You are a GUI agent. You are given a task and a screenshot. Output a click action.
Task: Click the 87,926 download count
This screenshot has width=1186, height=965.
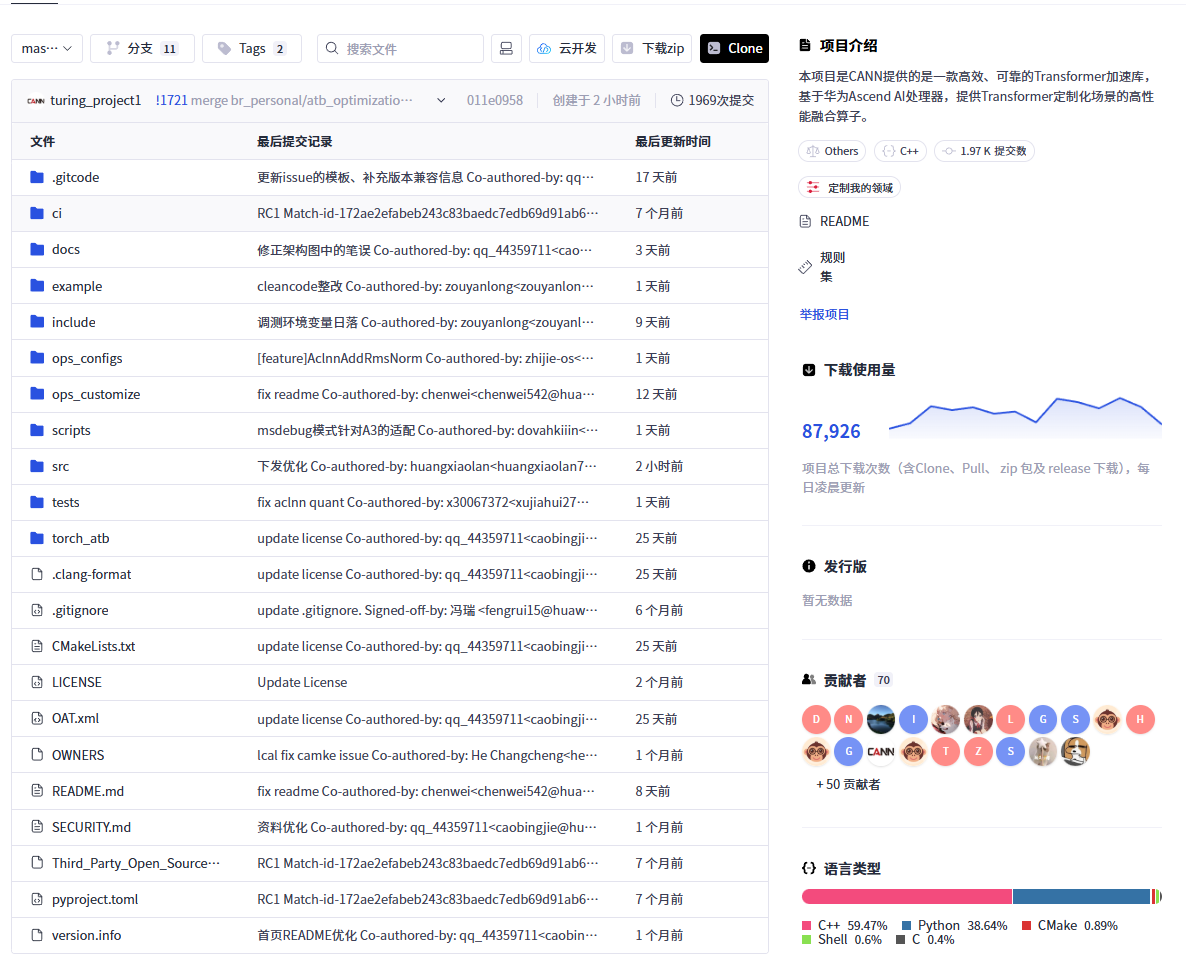(831, 431)
